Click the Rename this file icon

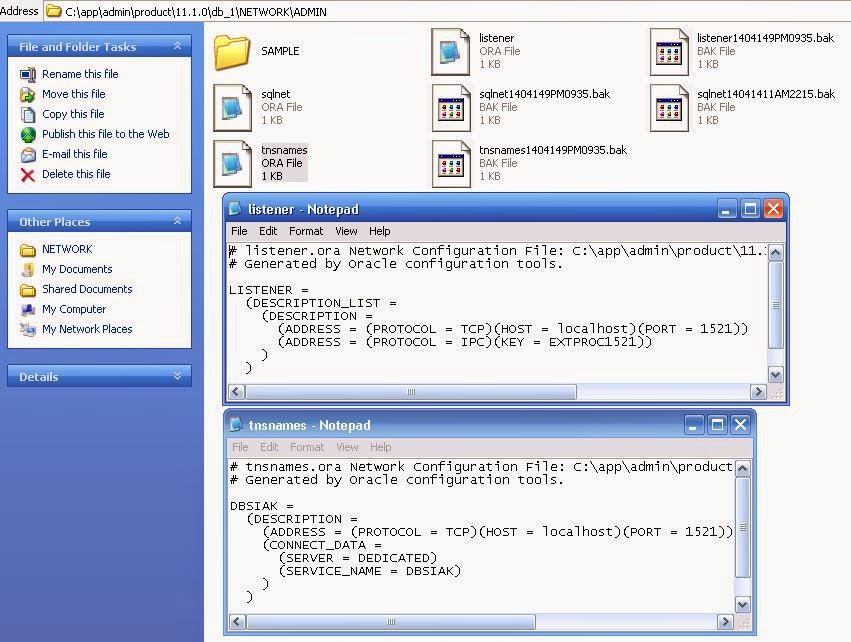click(x=28, y=74)
